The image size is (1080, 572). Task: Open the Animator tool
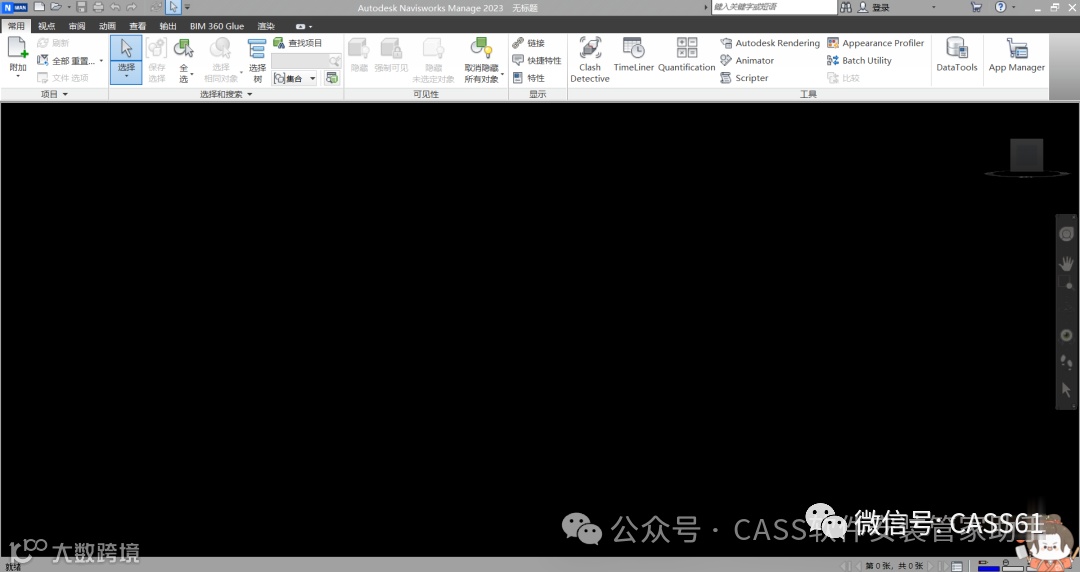747,61
